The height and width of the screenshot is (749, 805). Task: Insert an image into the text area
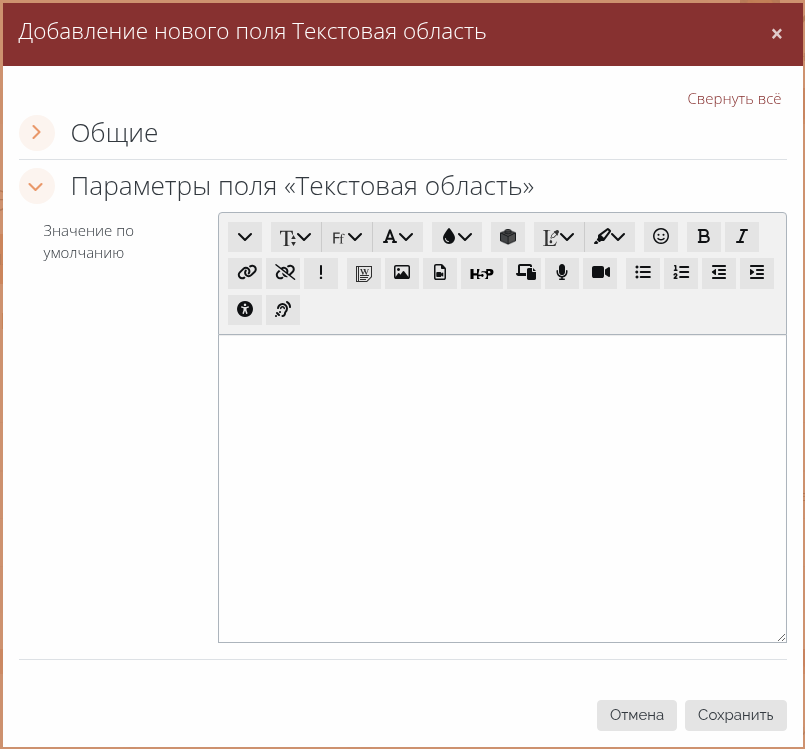coord(401,273)
